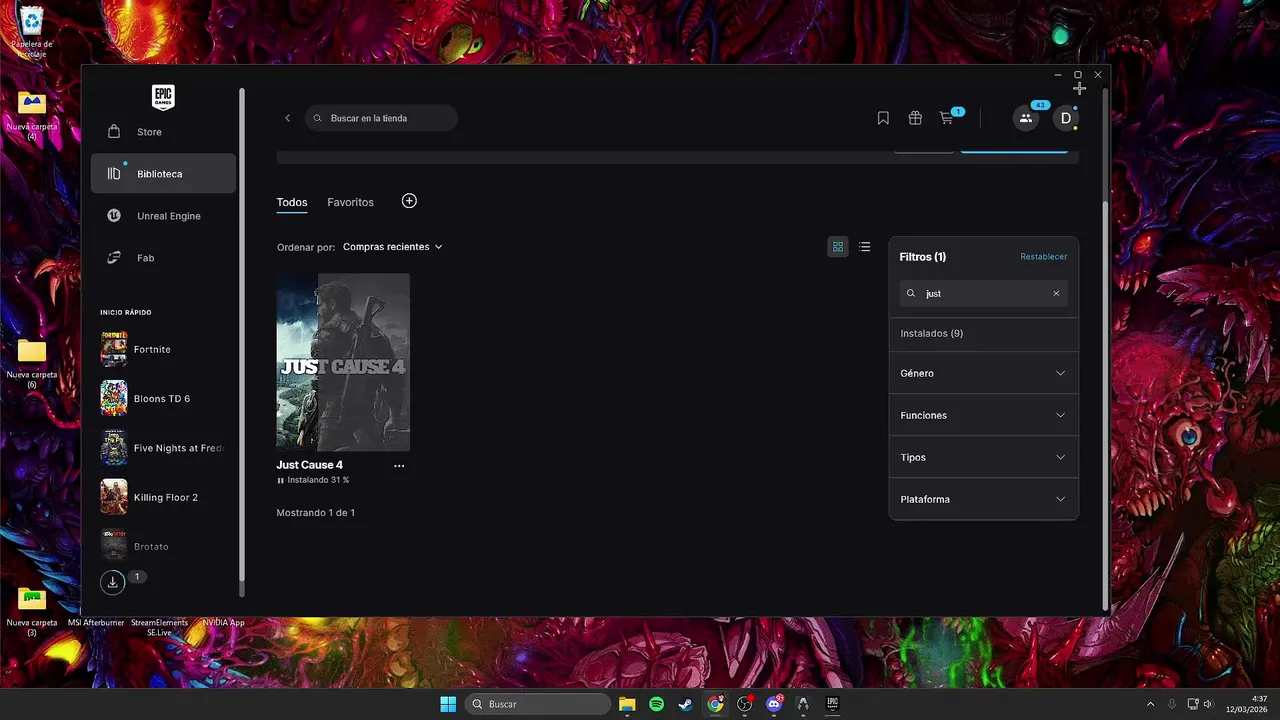This screenshot has height=720, width=1280.
Task: Click the Just Cause 4 cover thumbnail
Action: pos(343,362)
